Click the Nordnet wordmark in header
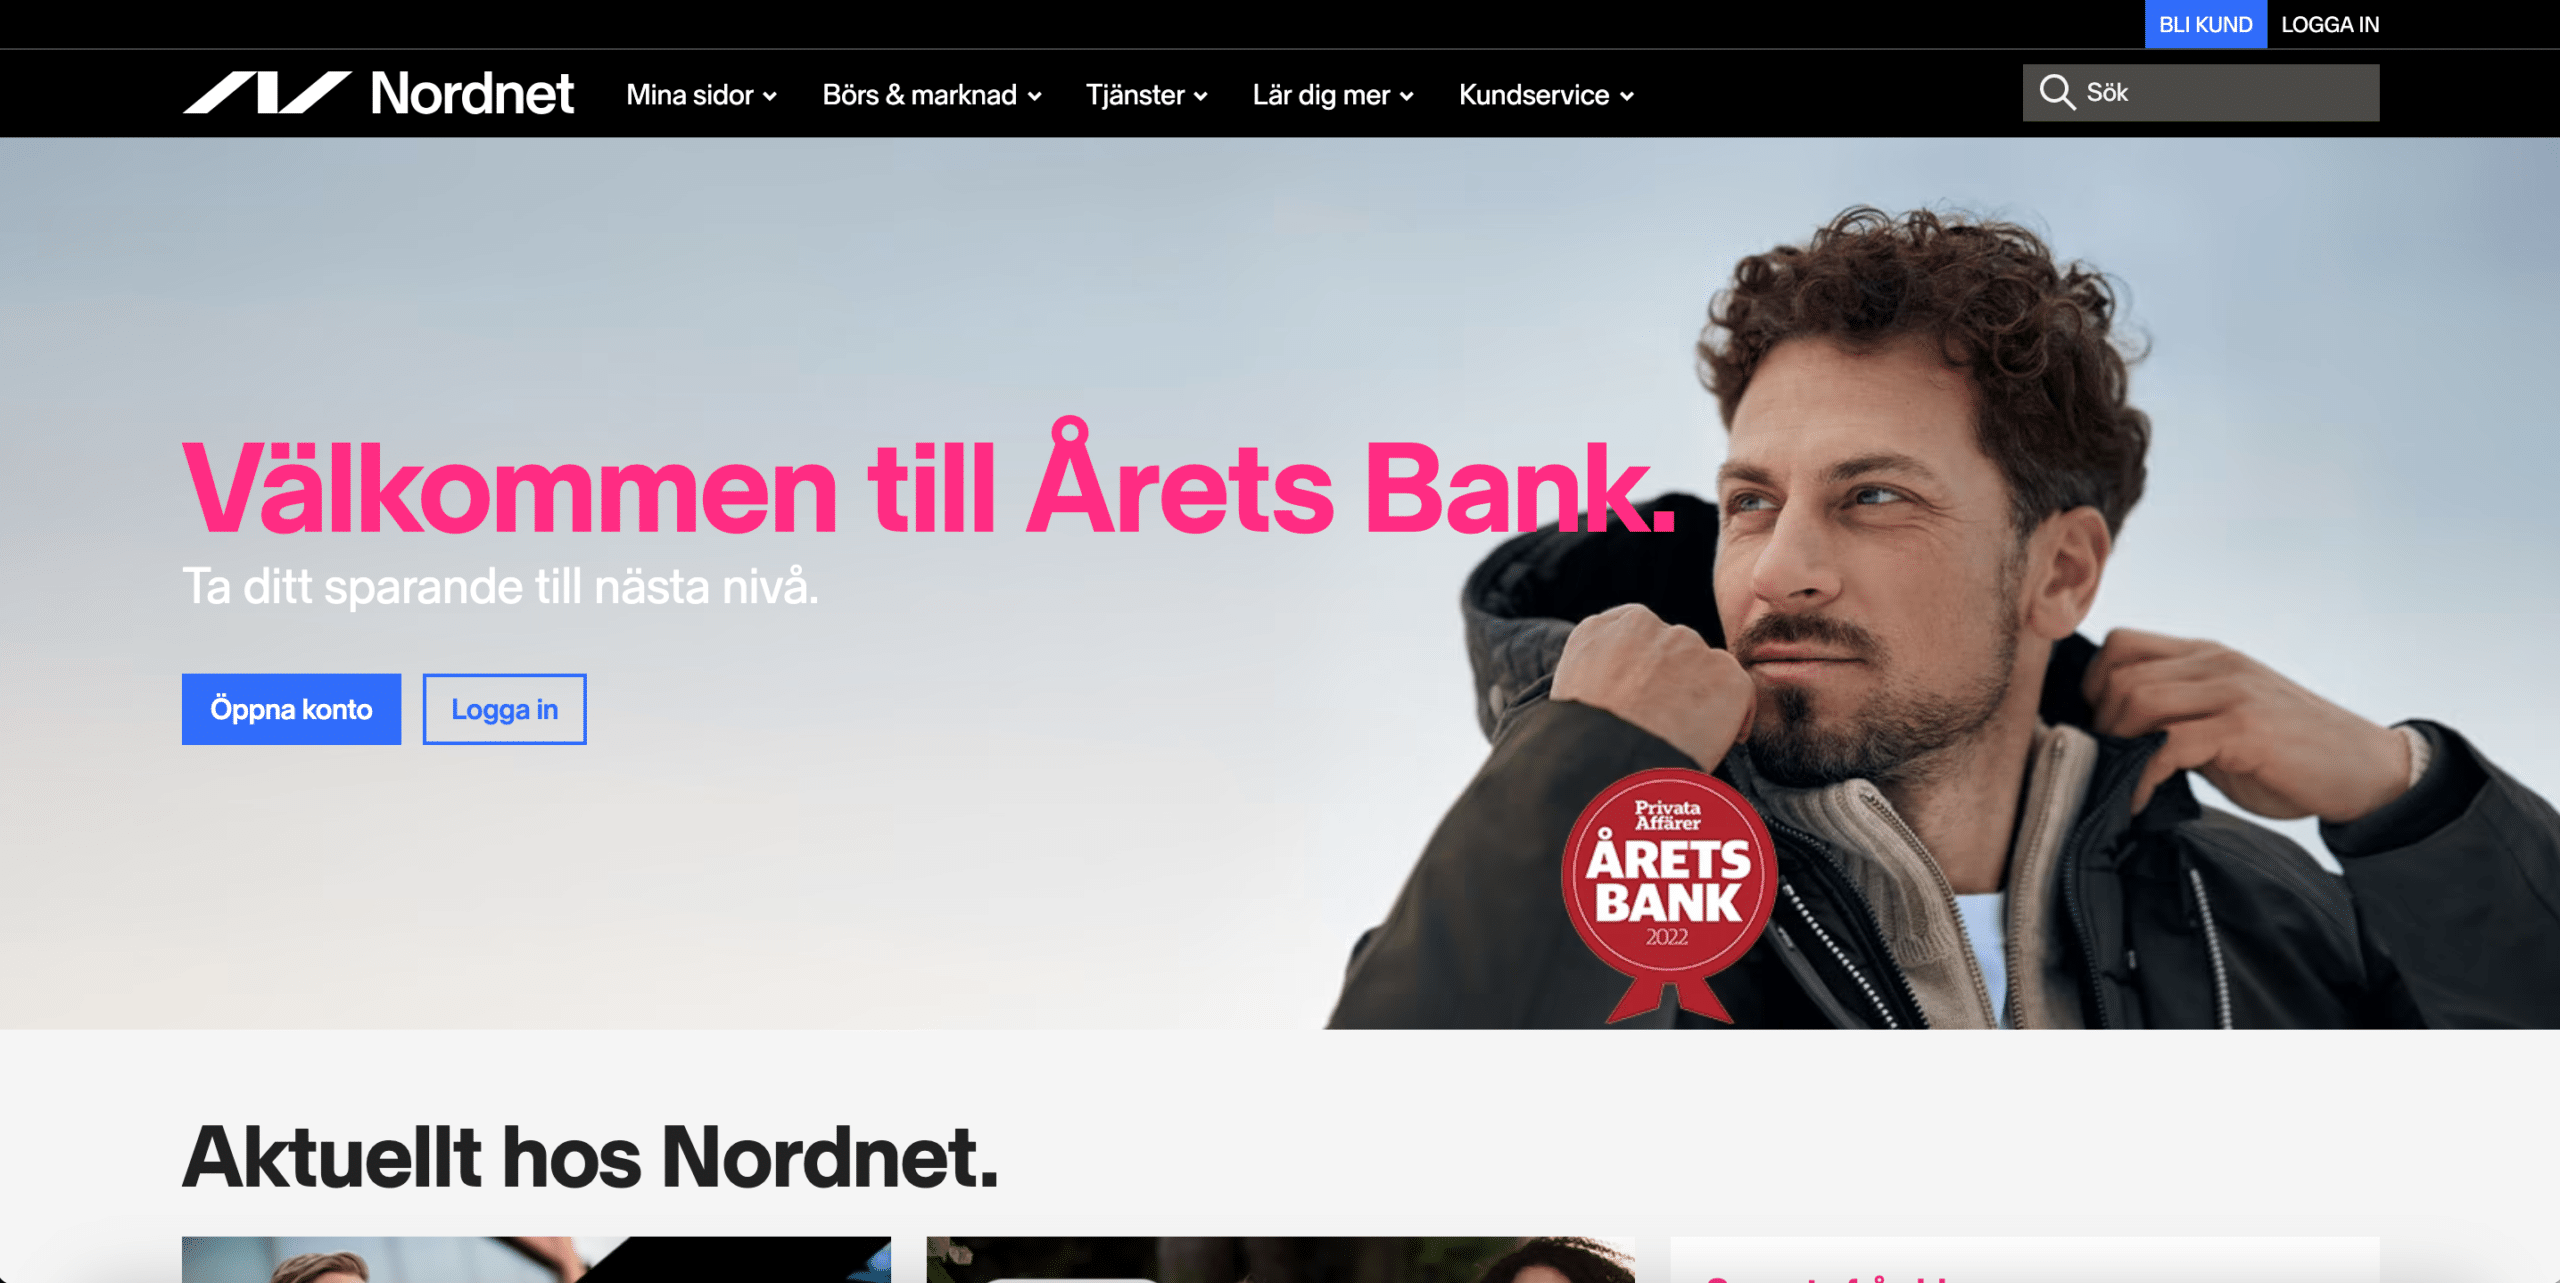This screenshot has height=1283, width=2560. (472, 93)
